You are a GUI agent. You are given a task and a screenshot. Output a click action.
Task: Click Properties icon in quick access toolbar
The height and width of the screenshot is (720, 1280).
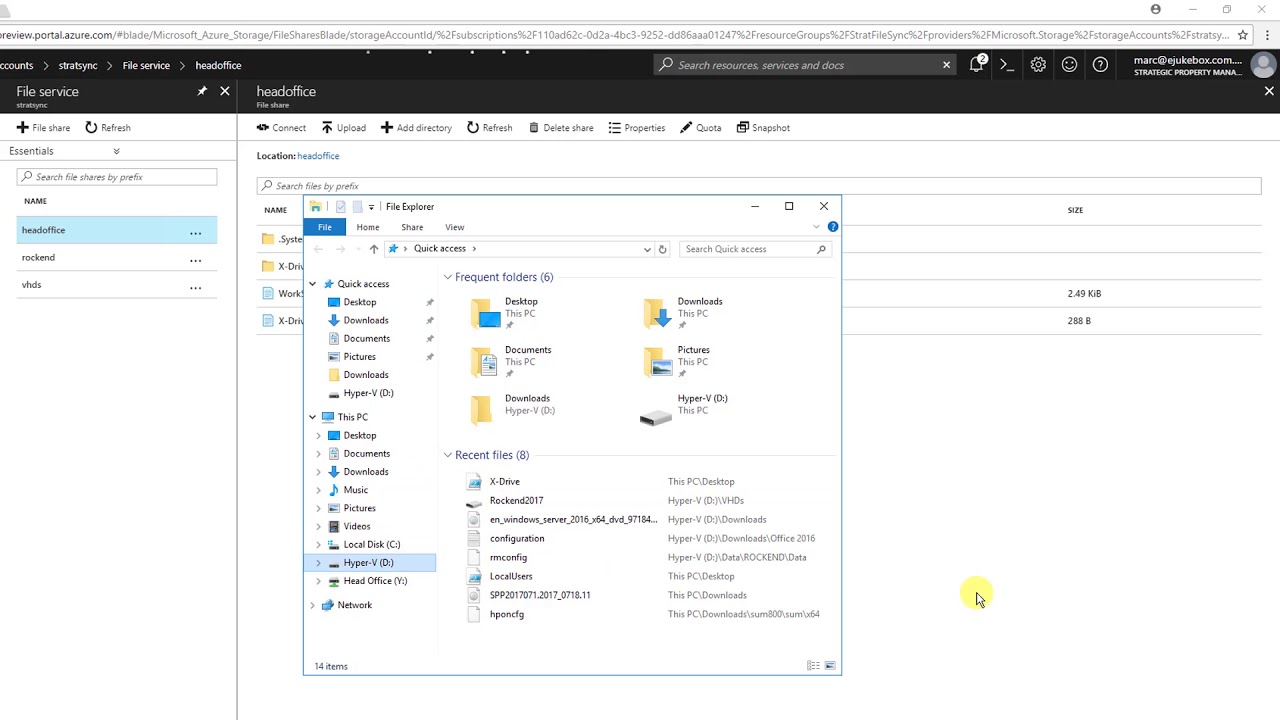click(340, 207)
